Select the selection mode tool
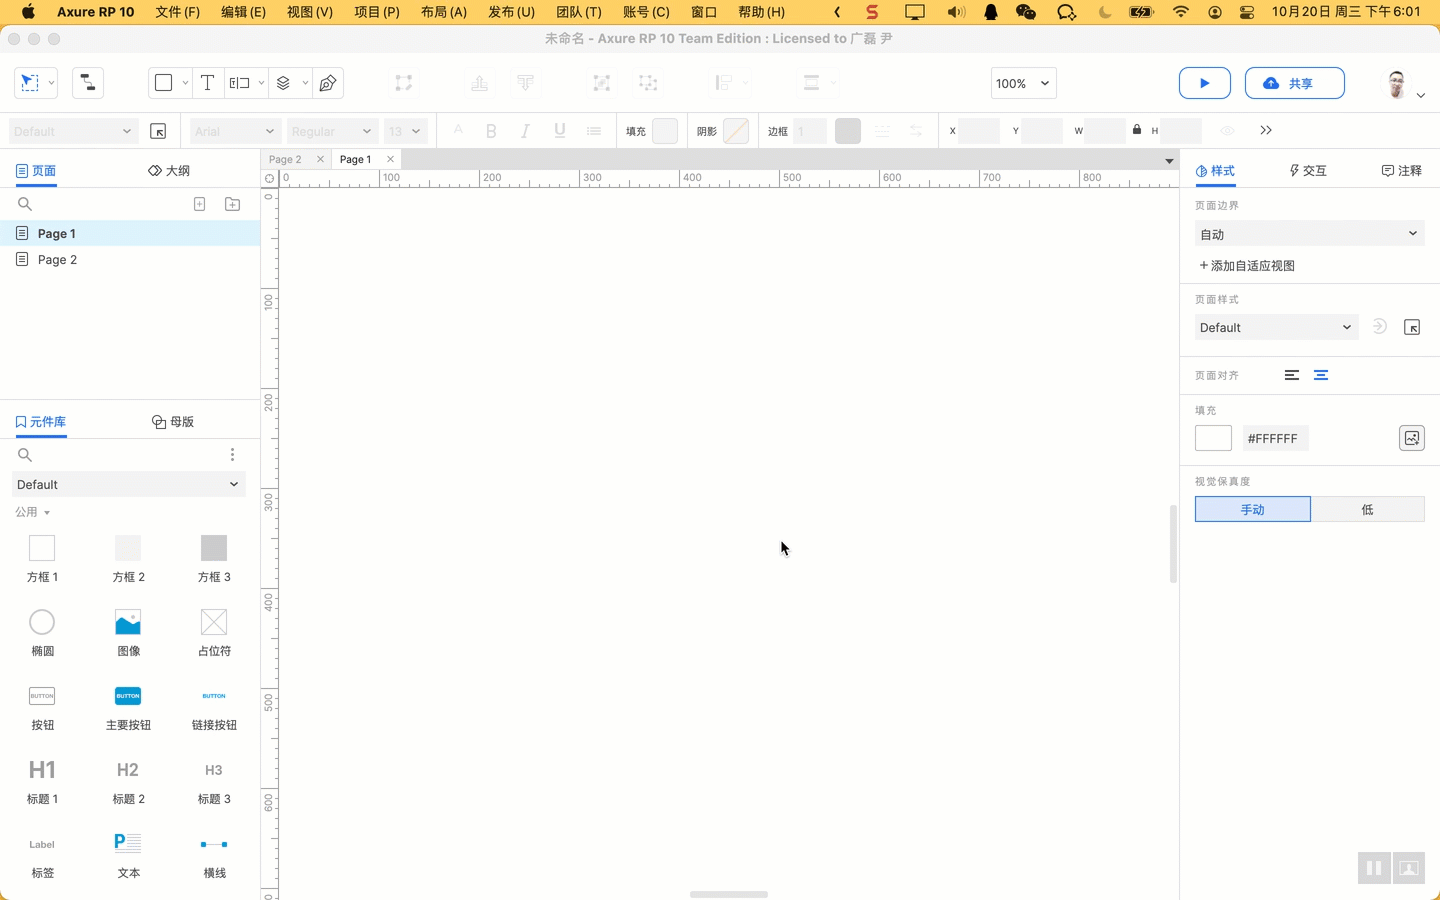The image size is (1440, 900). pos(29,83)
